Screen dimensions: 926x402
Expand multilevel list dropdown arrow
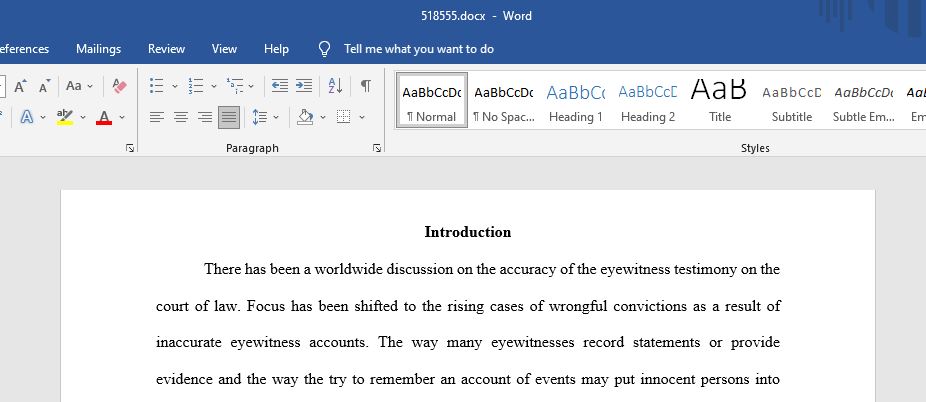(251, 87)
